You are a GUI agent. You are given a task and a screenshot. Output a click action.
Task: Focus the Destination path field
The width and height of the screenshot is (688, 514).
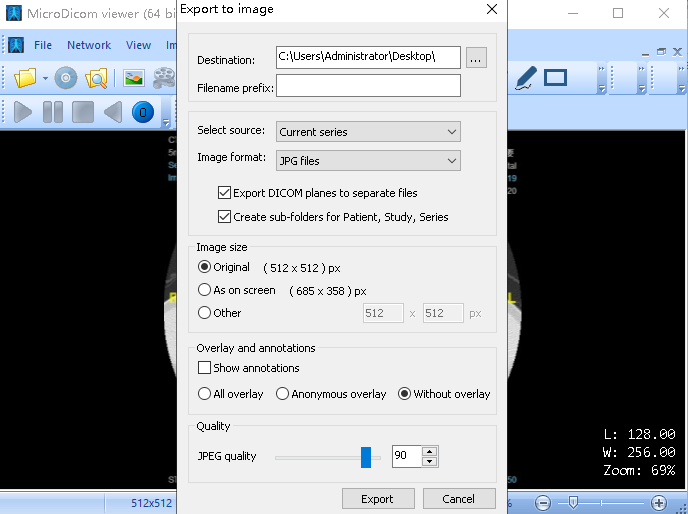click(x=368, y=58)
